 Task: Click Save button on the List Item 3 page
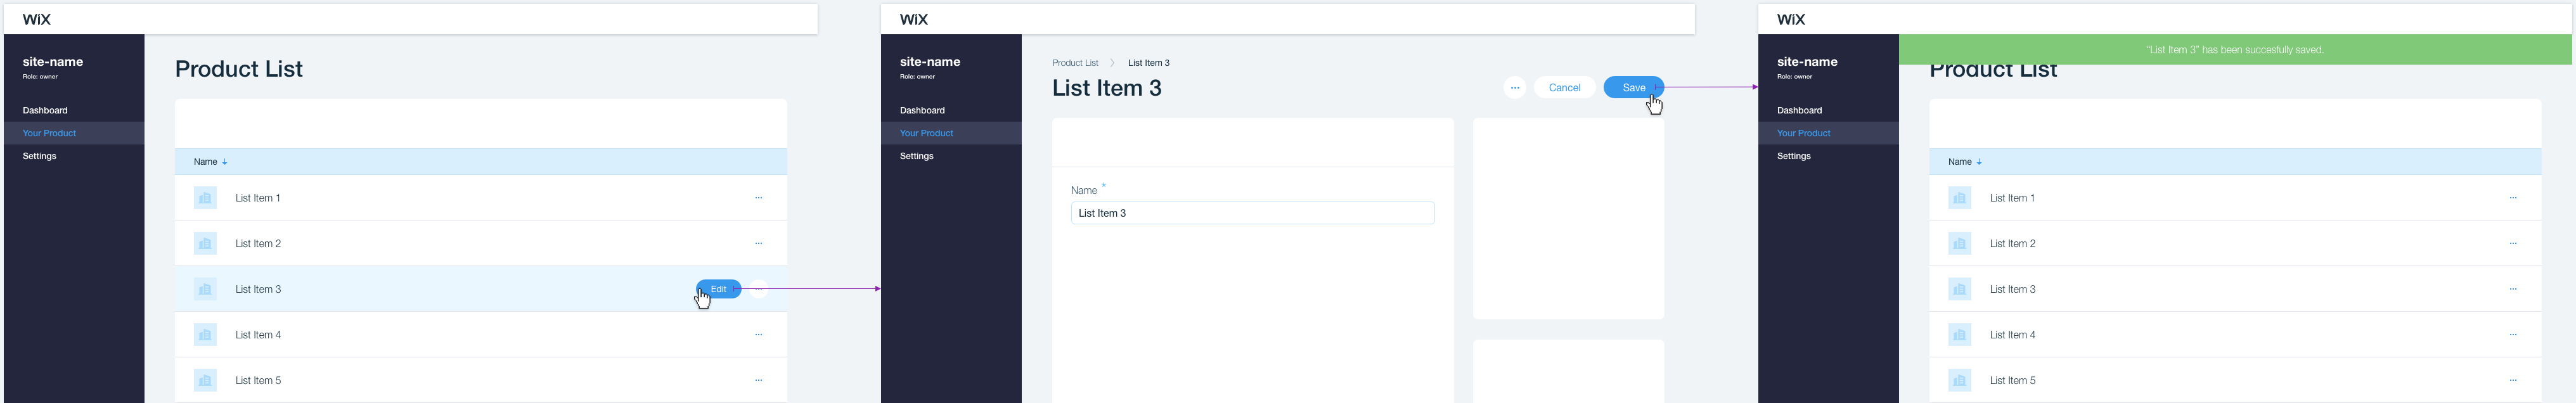(x=1632, y=88)
